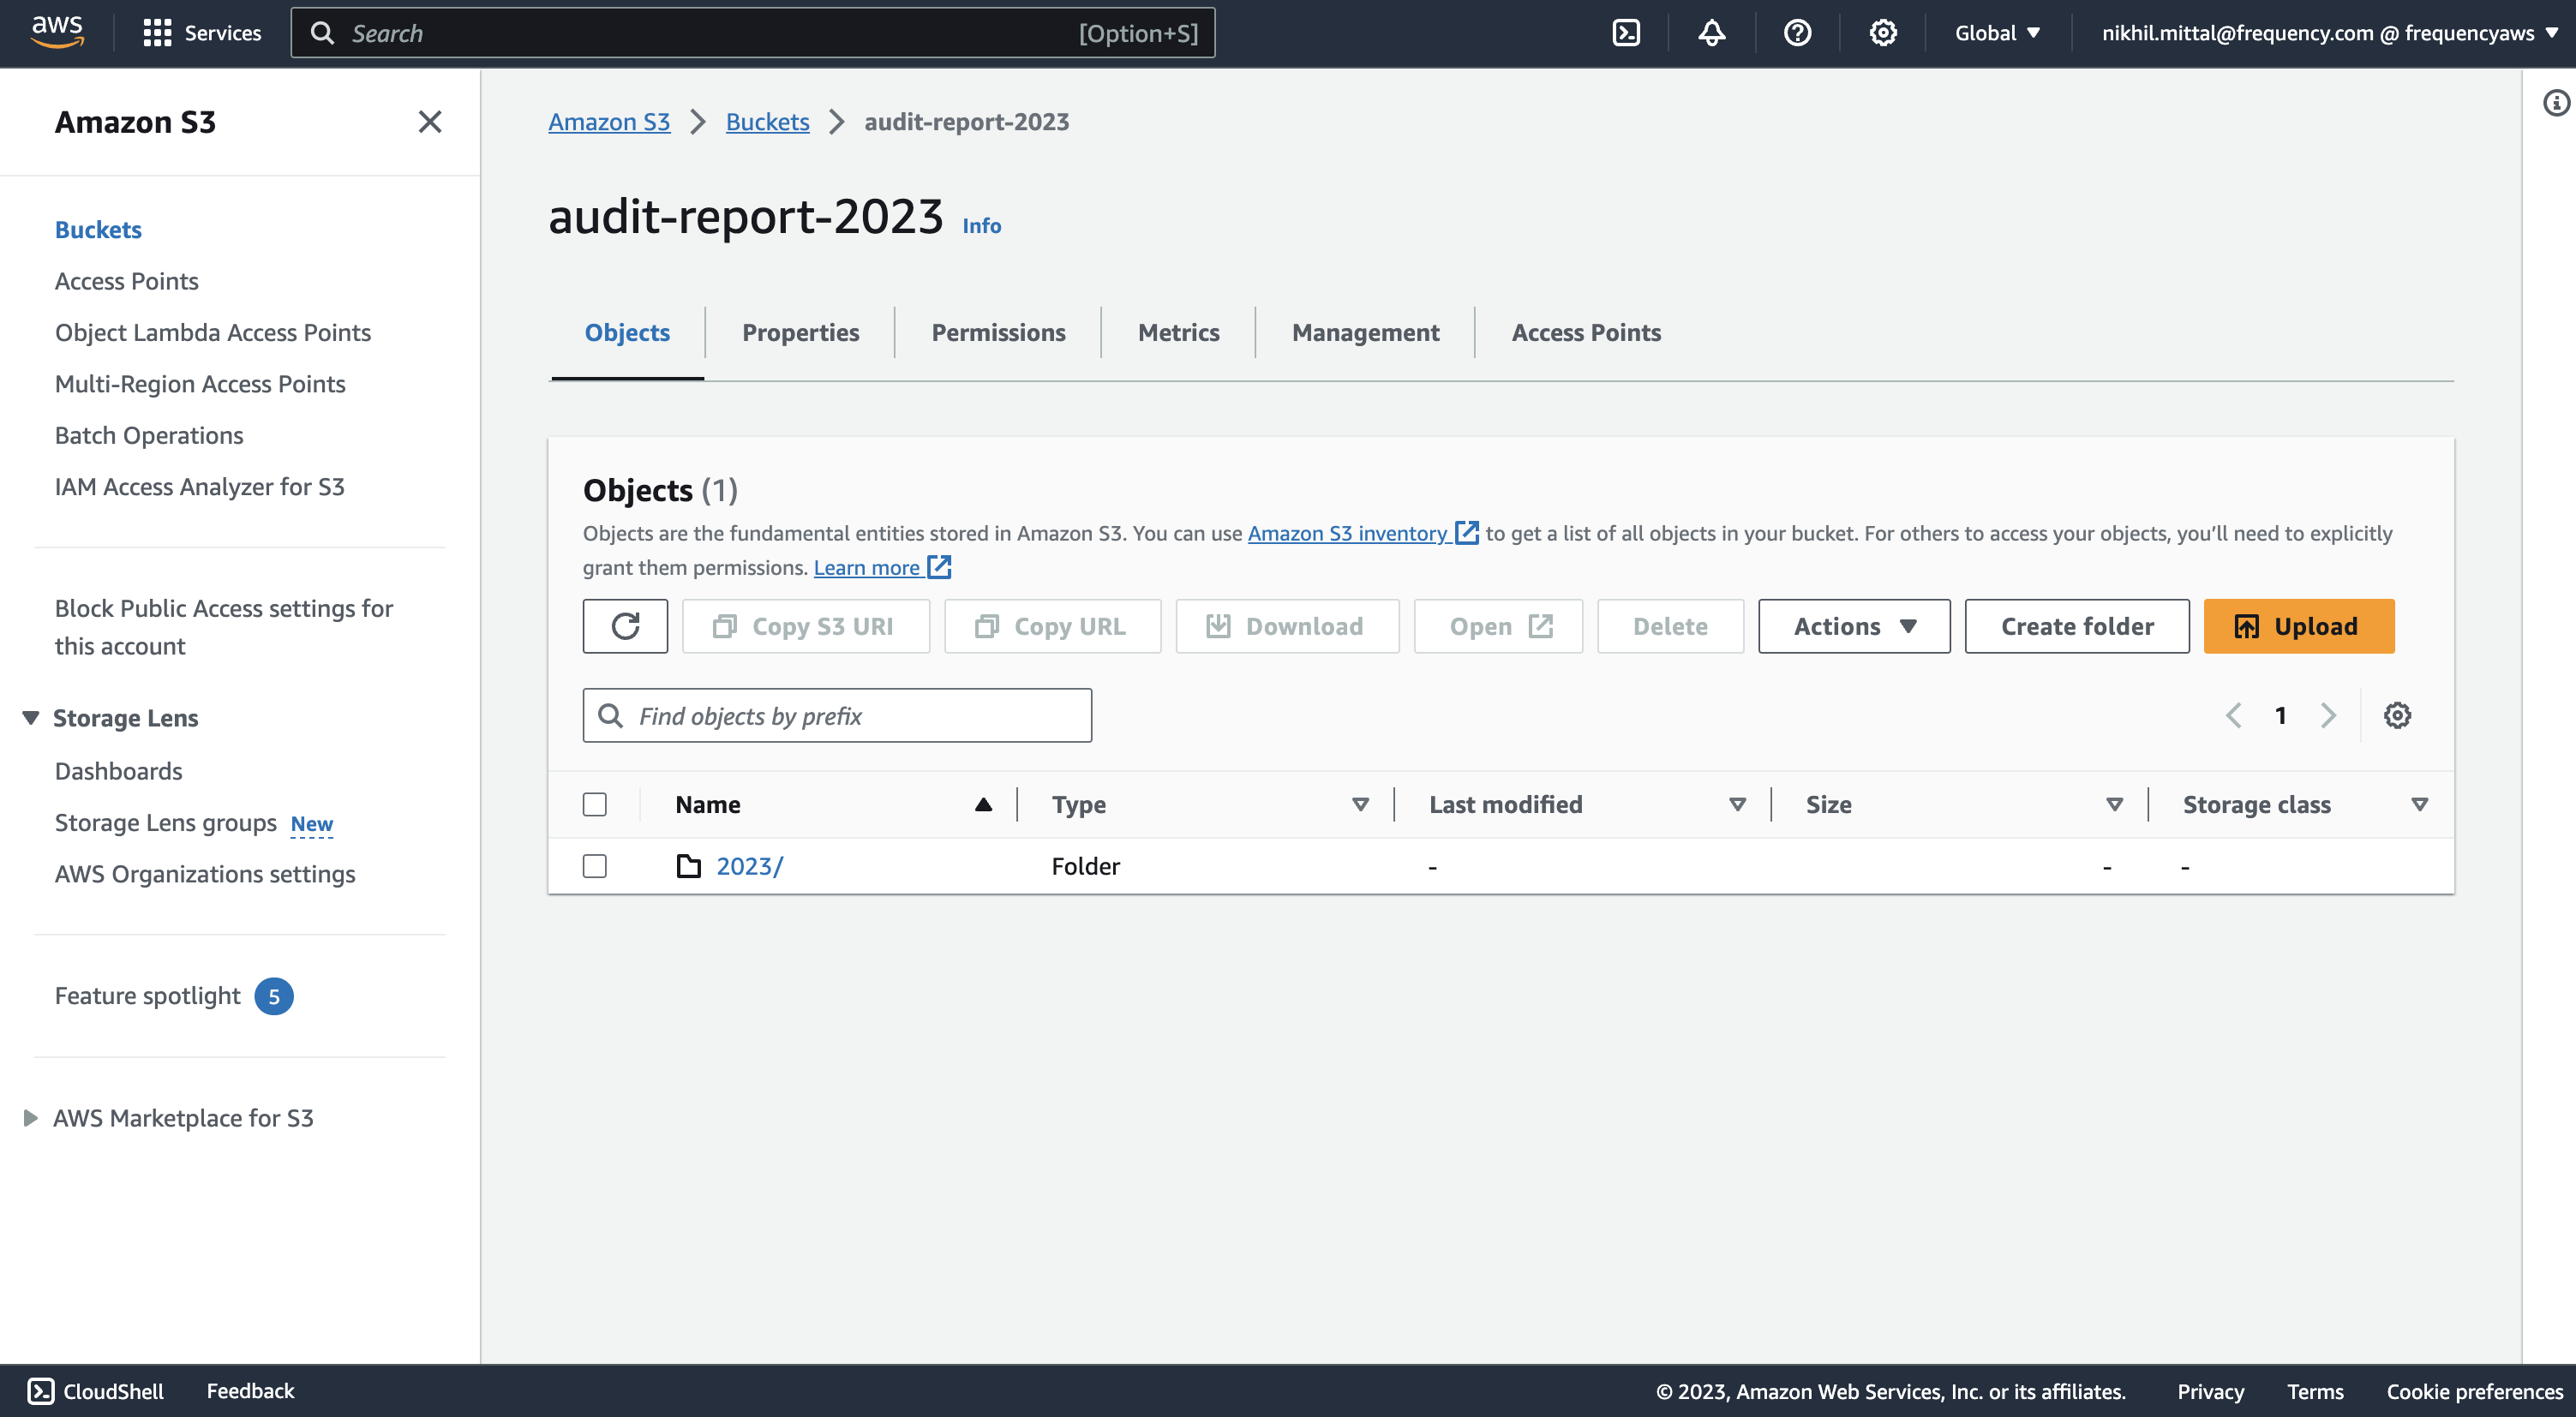
Task: Switch to the Access Points tab
Action: tap(1586, 333)
